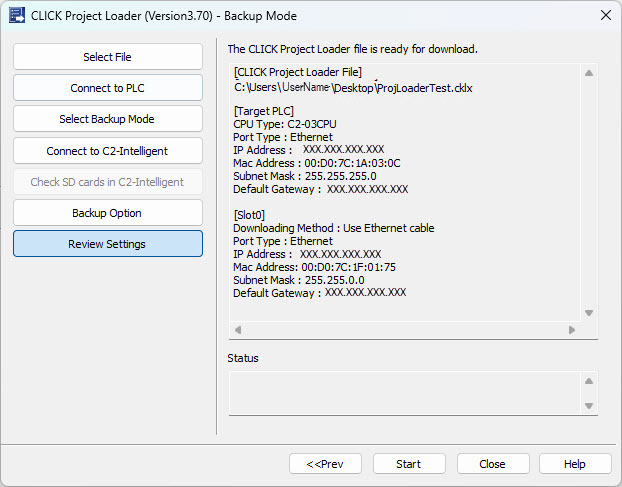Click Mac Address 00:D0:7C:1F:01:75
This screenshot has width=622, height=487.
tap(315, 267)
